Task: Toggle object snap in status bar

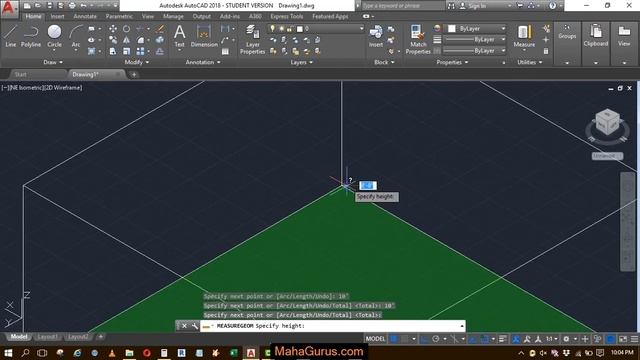Action: click(x=484, y=339)
